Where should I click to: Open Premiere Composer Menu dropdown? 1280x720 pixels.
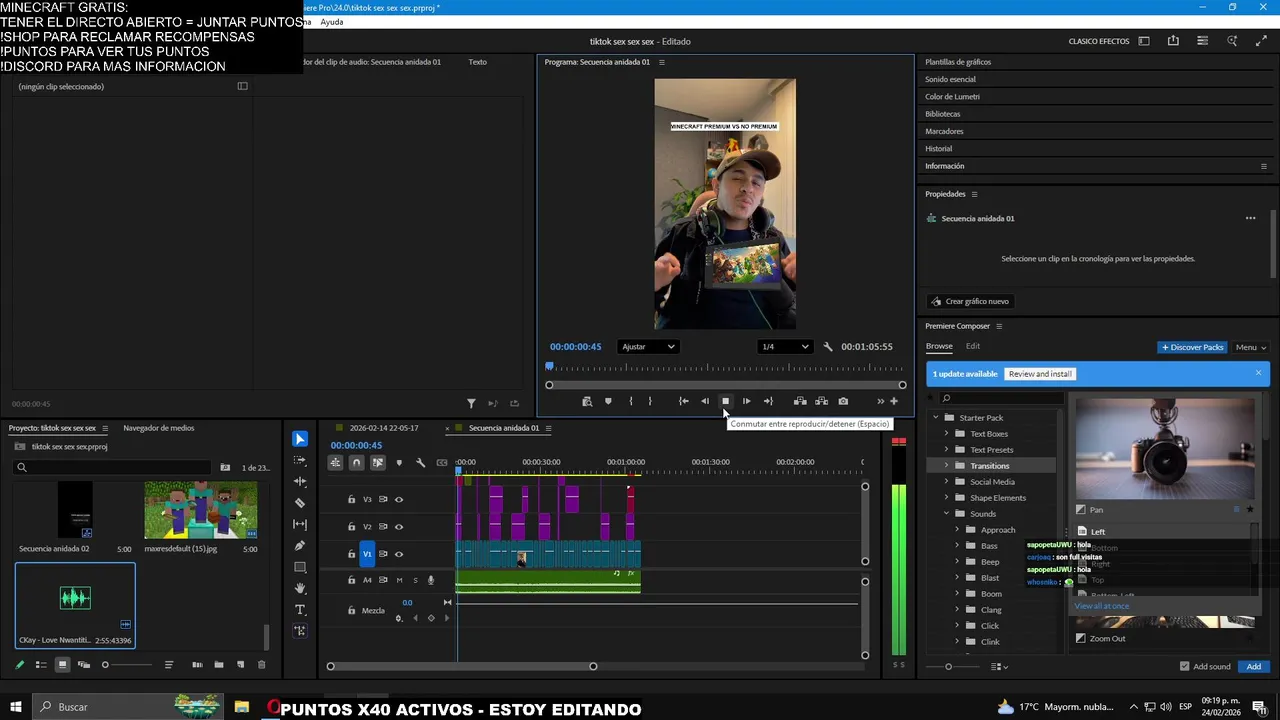pyautogui.click(x=1251, y=347)
